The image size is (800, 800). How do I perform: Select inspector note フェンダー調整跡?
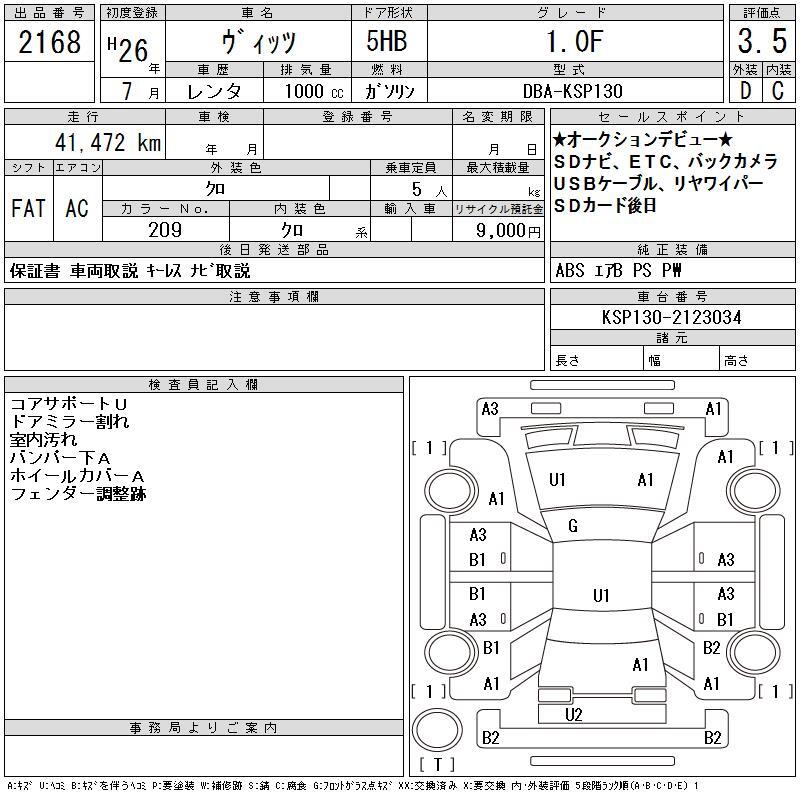tap(78, 494)
